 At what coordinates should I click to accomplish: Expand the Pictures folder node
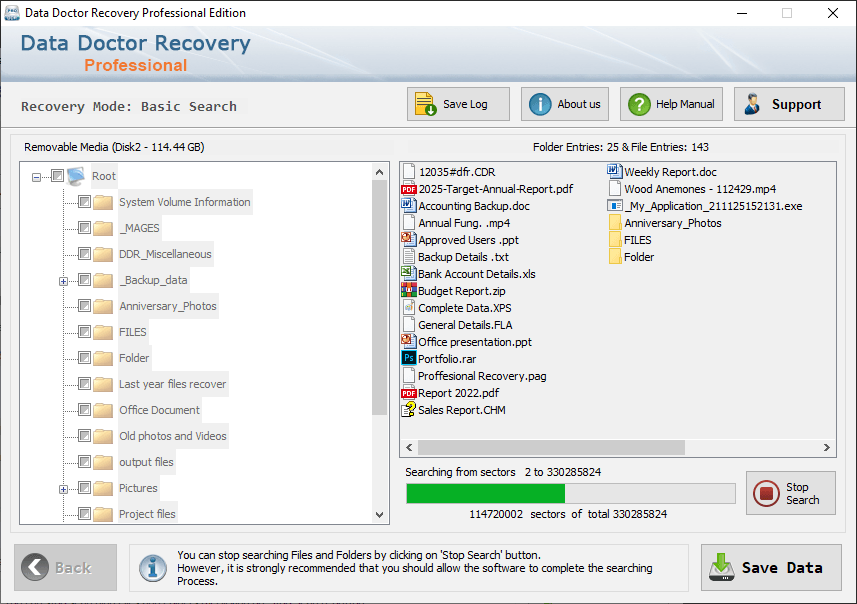63,489
